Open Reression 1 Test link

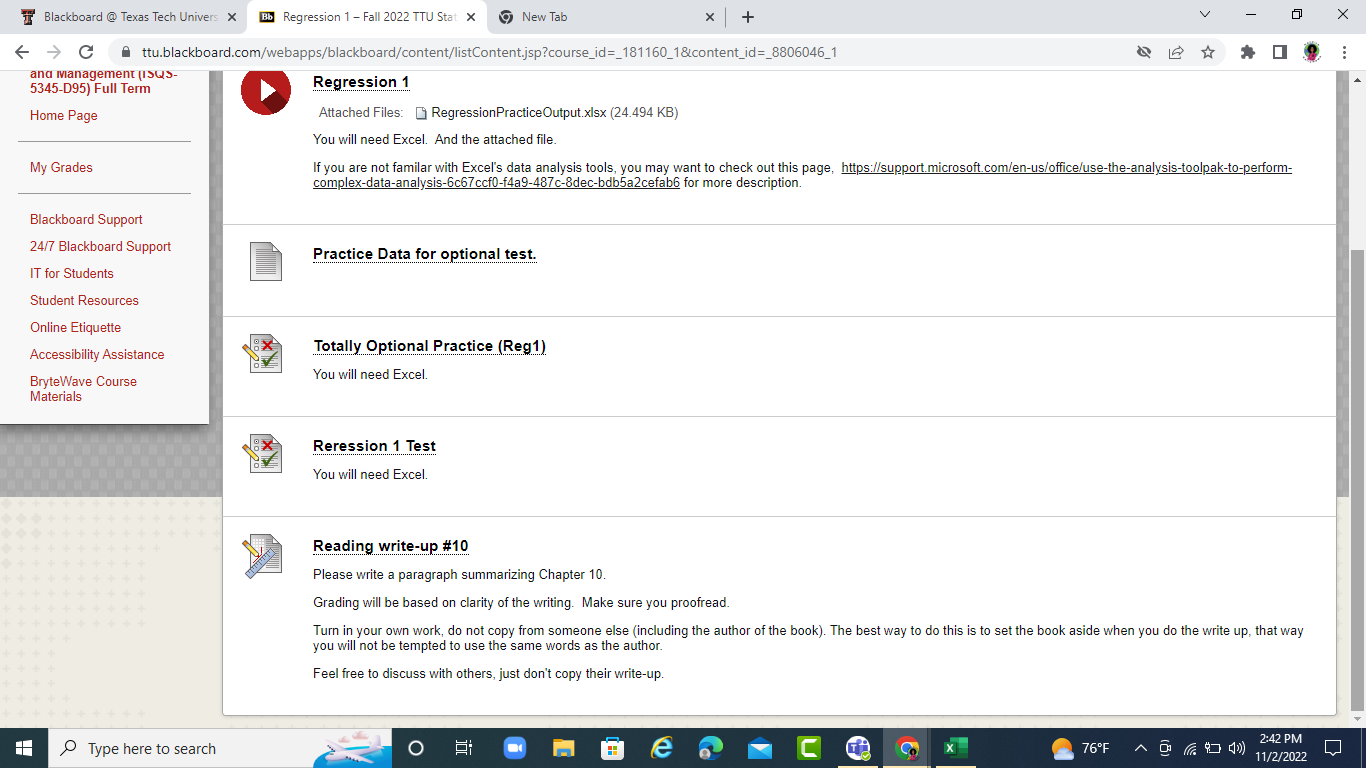pos(374,446)
